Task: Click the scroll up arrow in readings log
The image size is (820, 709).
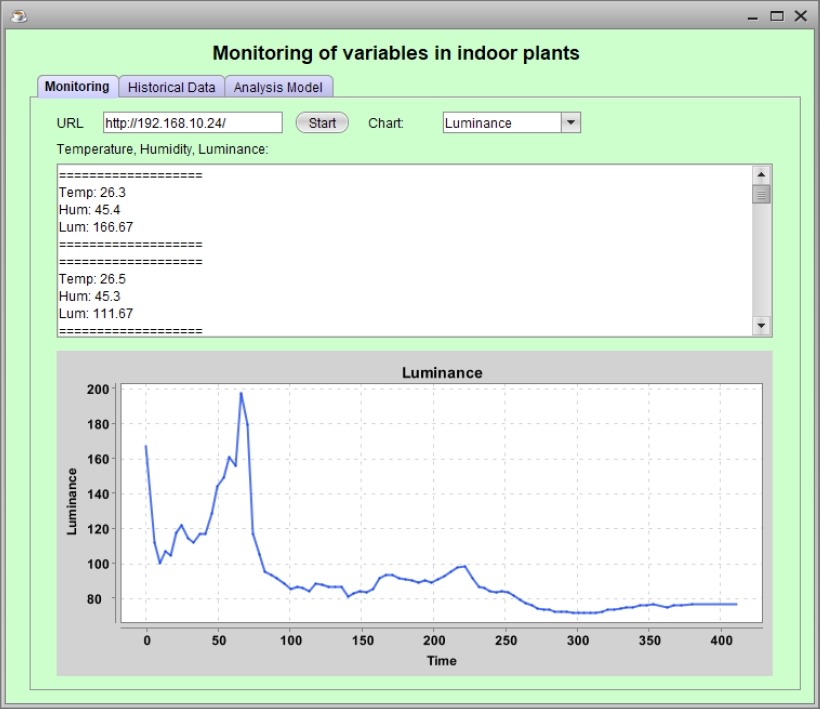Action: pyautogui.click(x=761, y=174)
